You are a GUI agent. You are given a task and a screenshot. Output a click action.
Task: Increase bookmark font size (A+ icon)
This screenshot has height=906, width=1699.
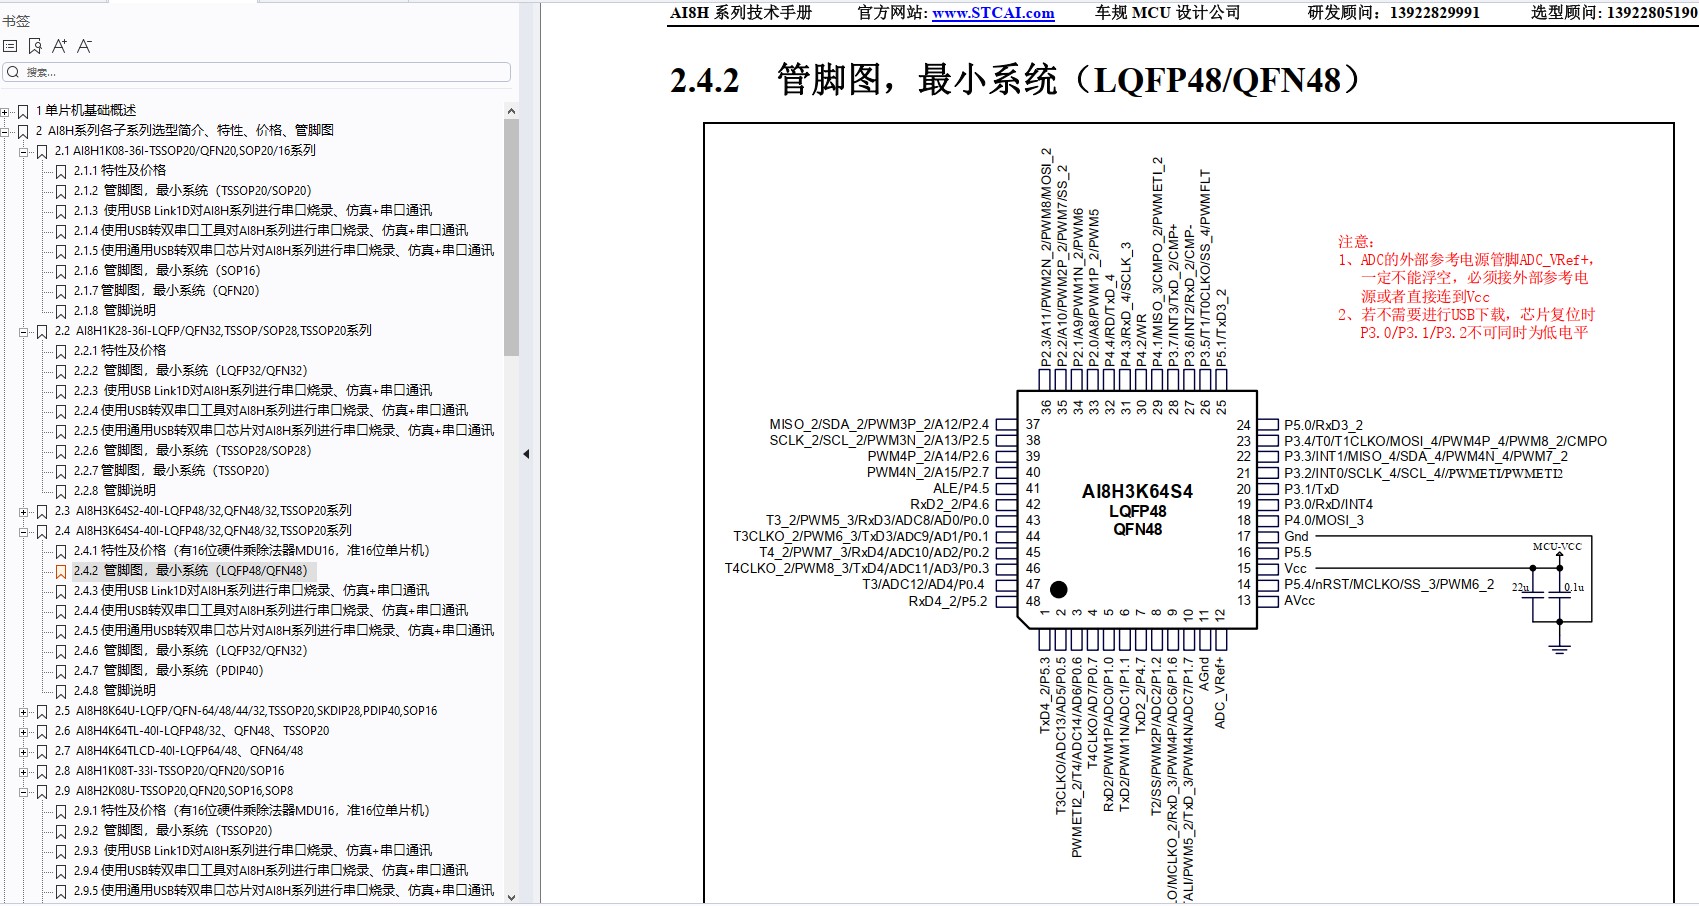[59, 46]
